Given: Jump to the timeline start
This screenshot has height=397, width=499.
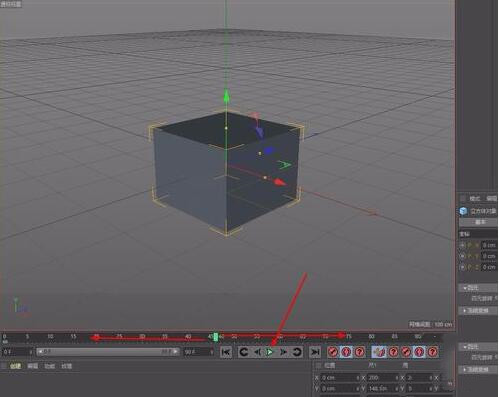Looking at the screenshot, I should point(226,352).
